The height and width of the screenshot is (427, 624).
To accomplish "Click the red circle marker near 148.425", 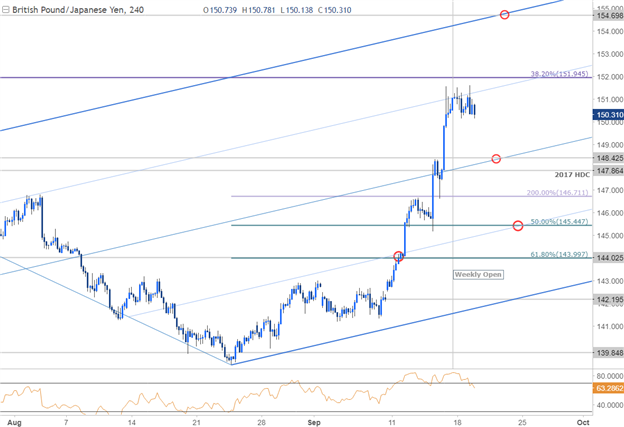I will (496, 158).
